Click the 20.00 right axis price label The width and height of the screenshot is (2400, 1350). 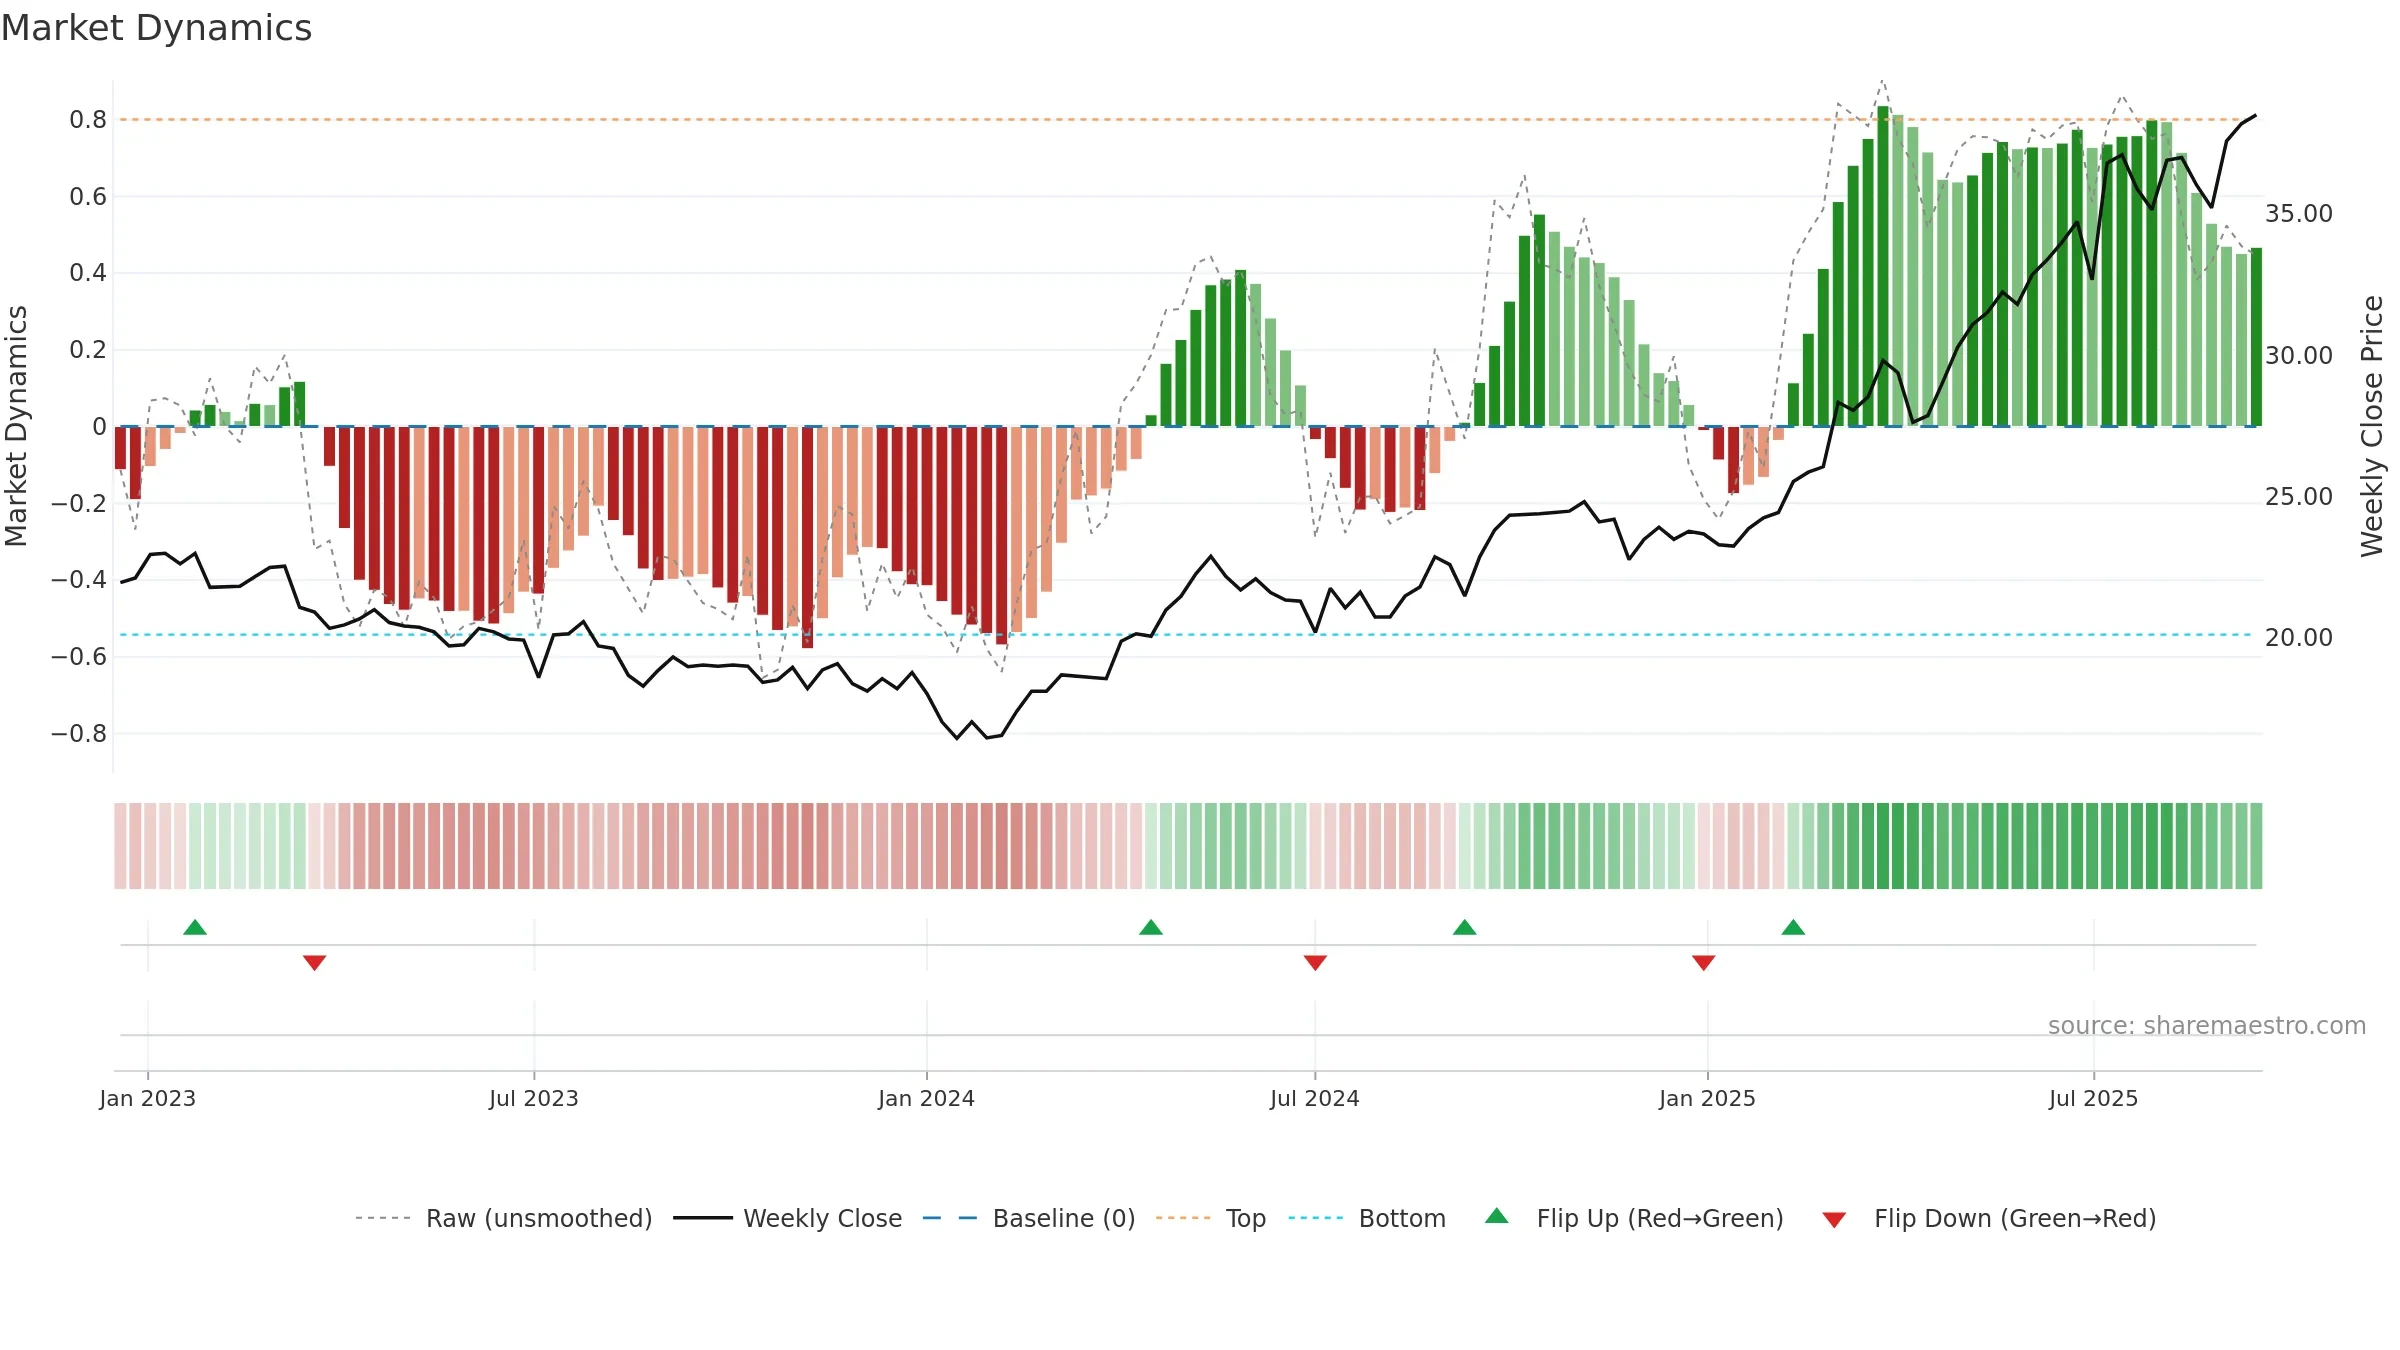[x=2299, y=638]
